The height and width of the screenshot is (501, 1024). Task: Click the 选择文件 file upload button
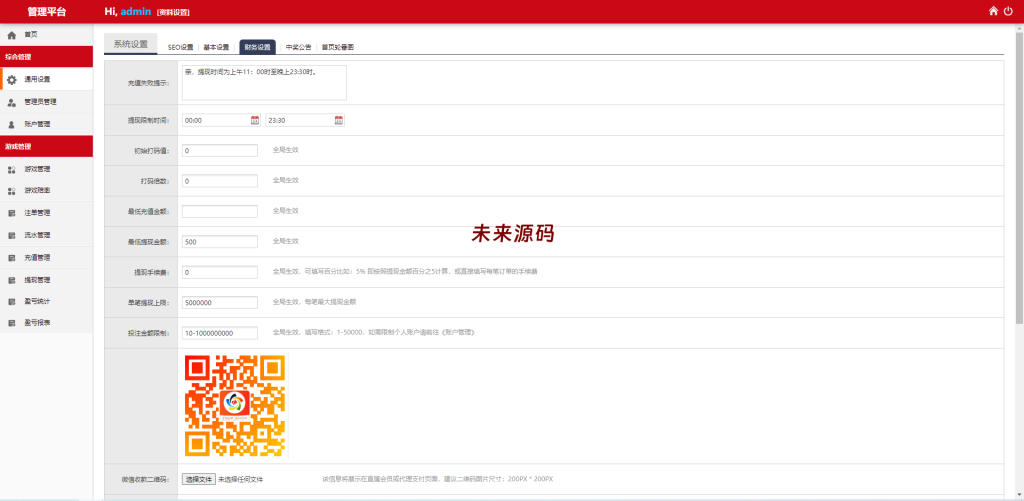(199, 479)
